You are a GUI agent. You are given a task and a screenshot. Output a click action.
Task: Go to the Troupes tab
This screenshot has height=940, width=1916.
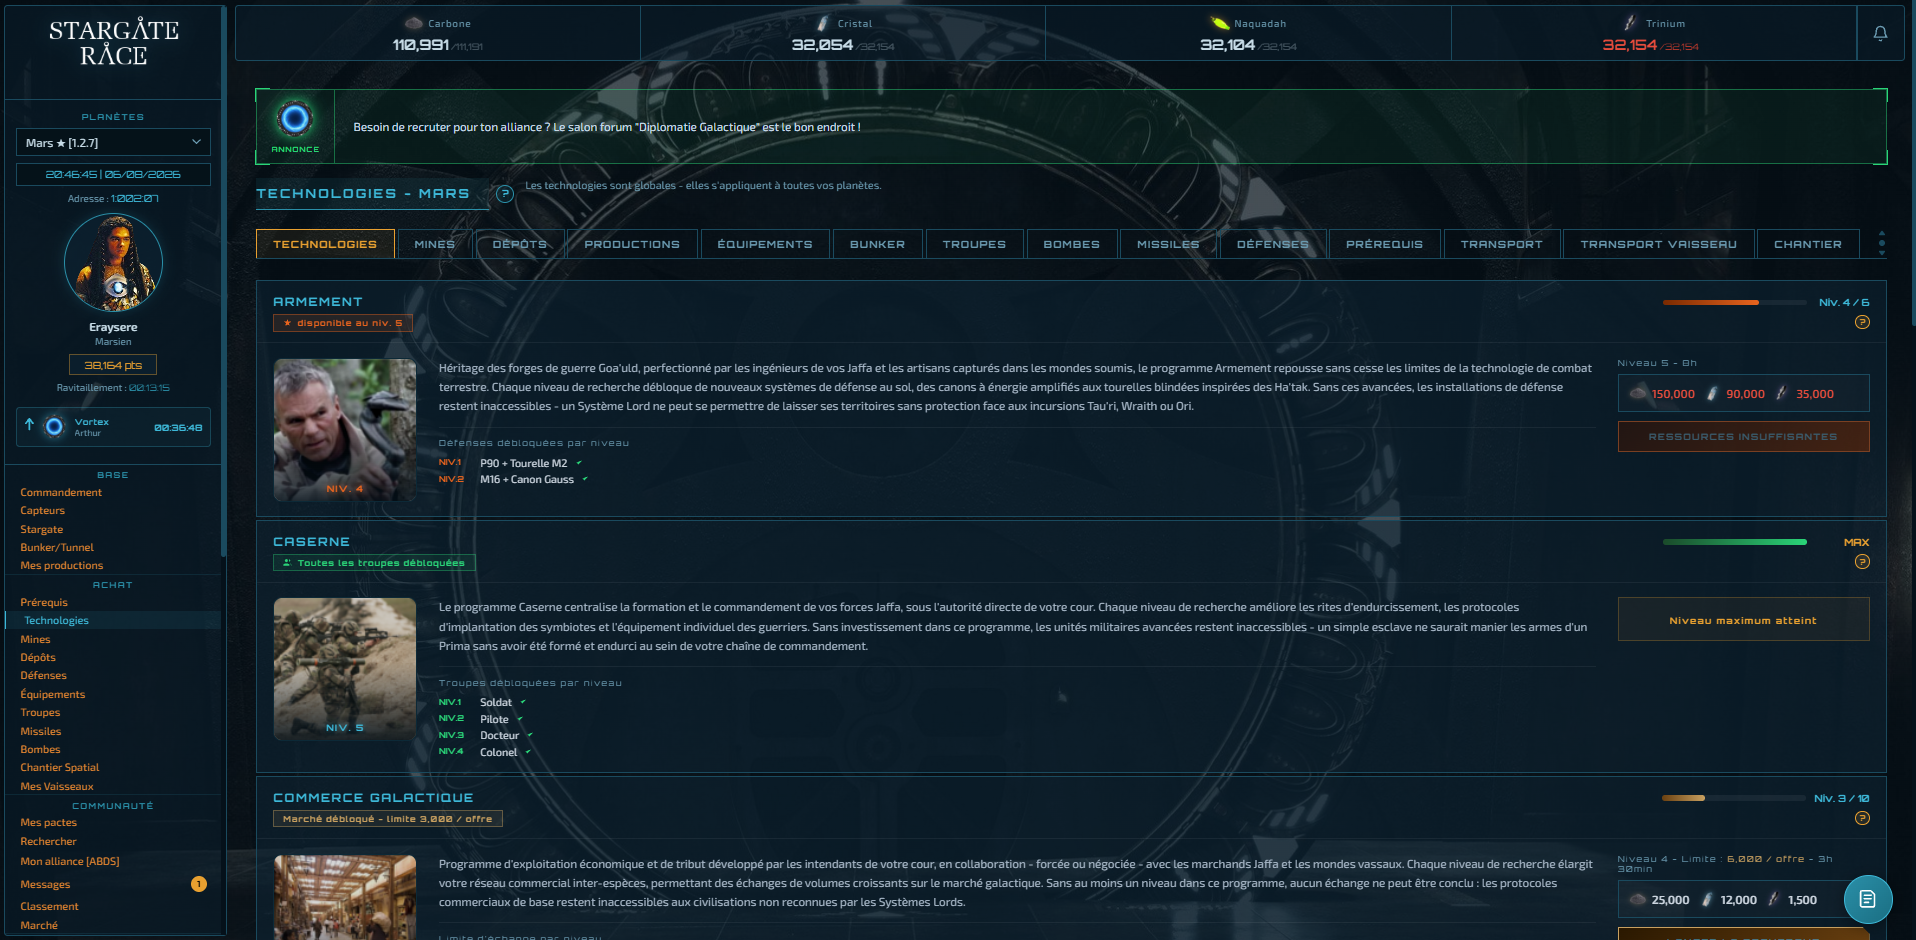point(974,244)
